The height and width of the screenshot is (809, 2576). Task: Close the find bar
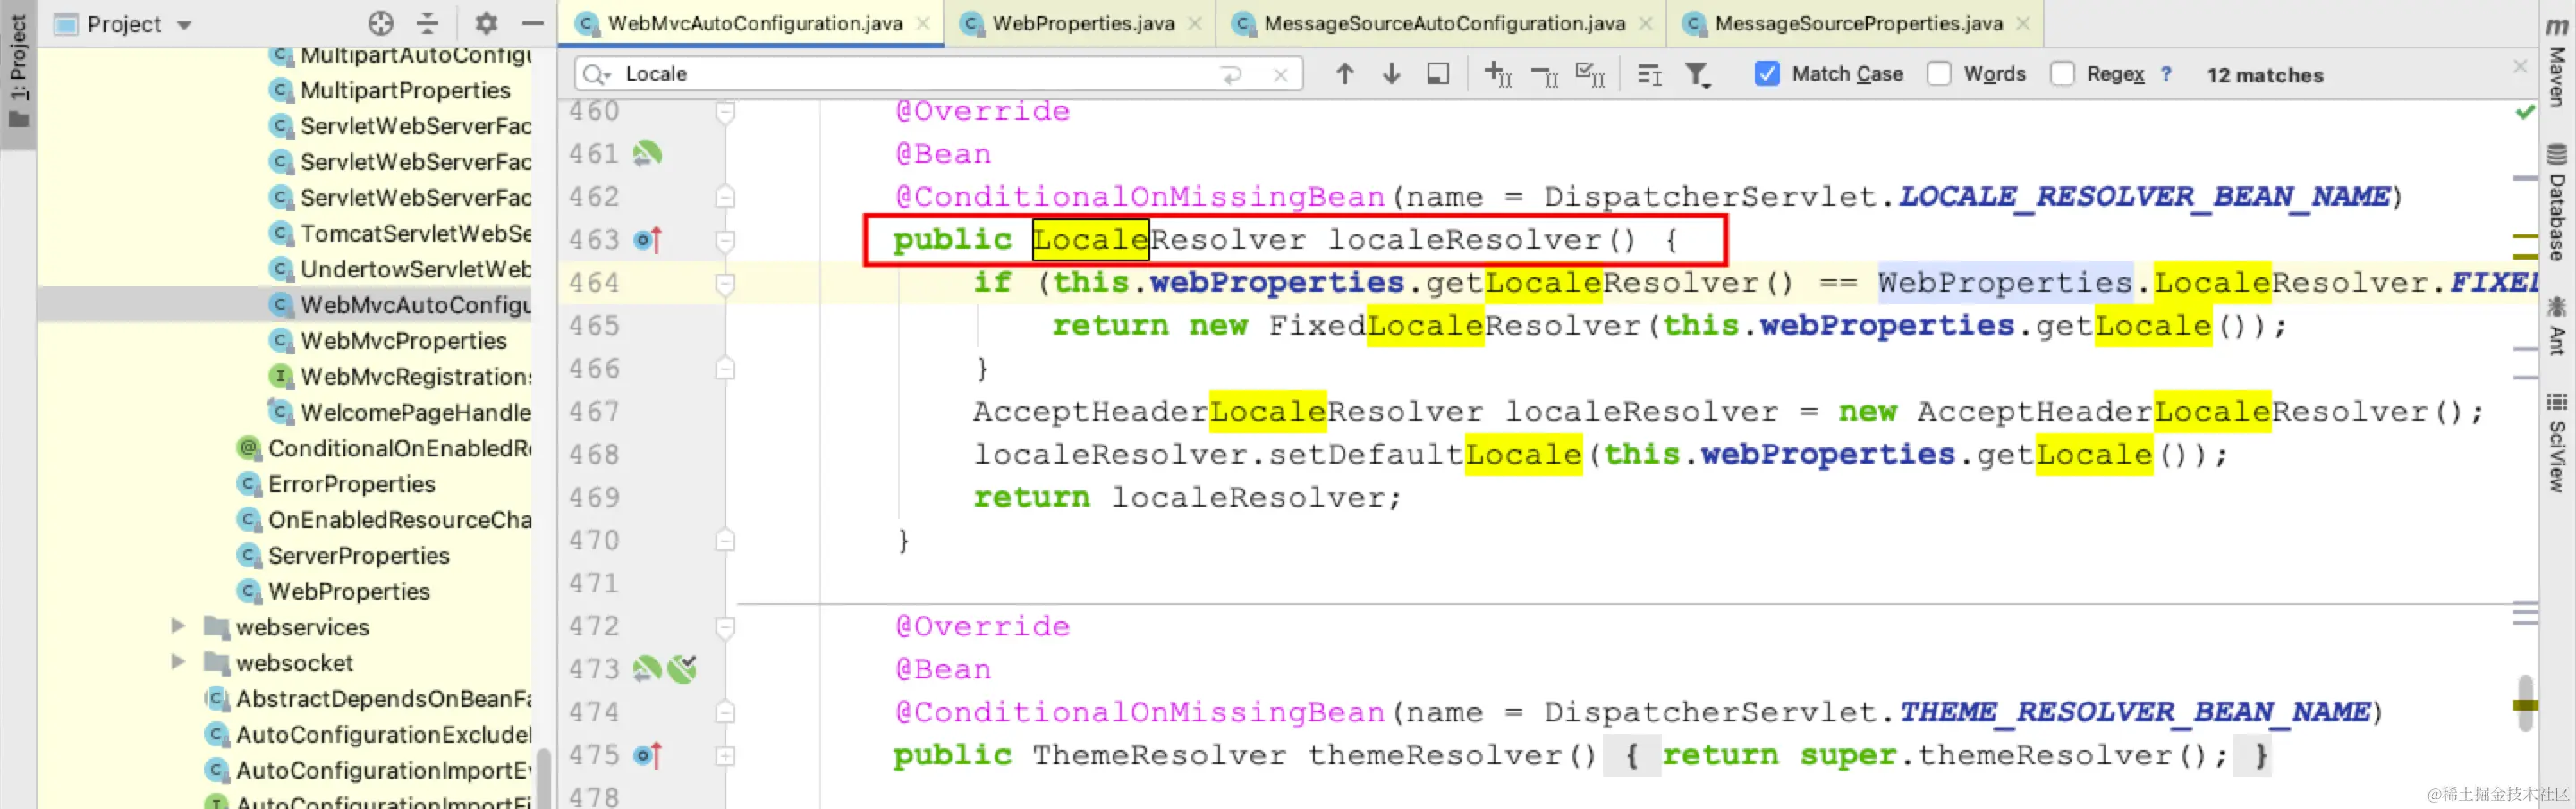pyautogui.click(x=2519, y=66)
